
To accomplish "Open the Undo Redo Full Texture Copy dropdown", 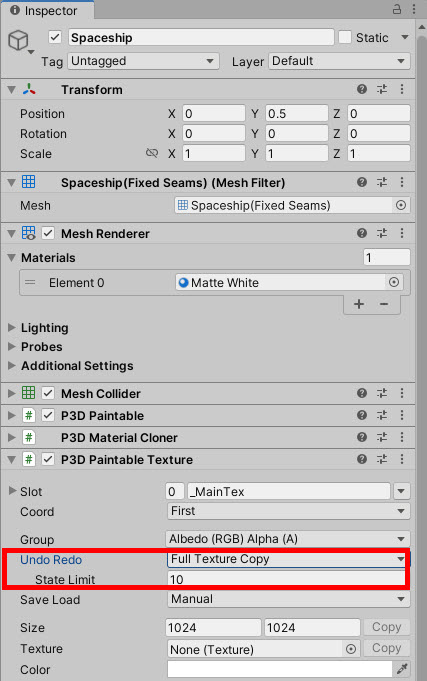I will 288,559.
